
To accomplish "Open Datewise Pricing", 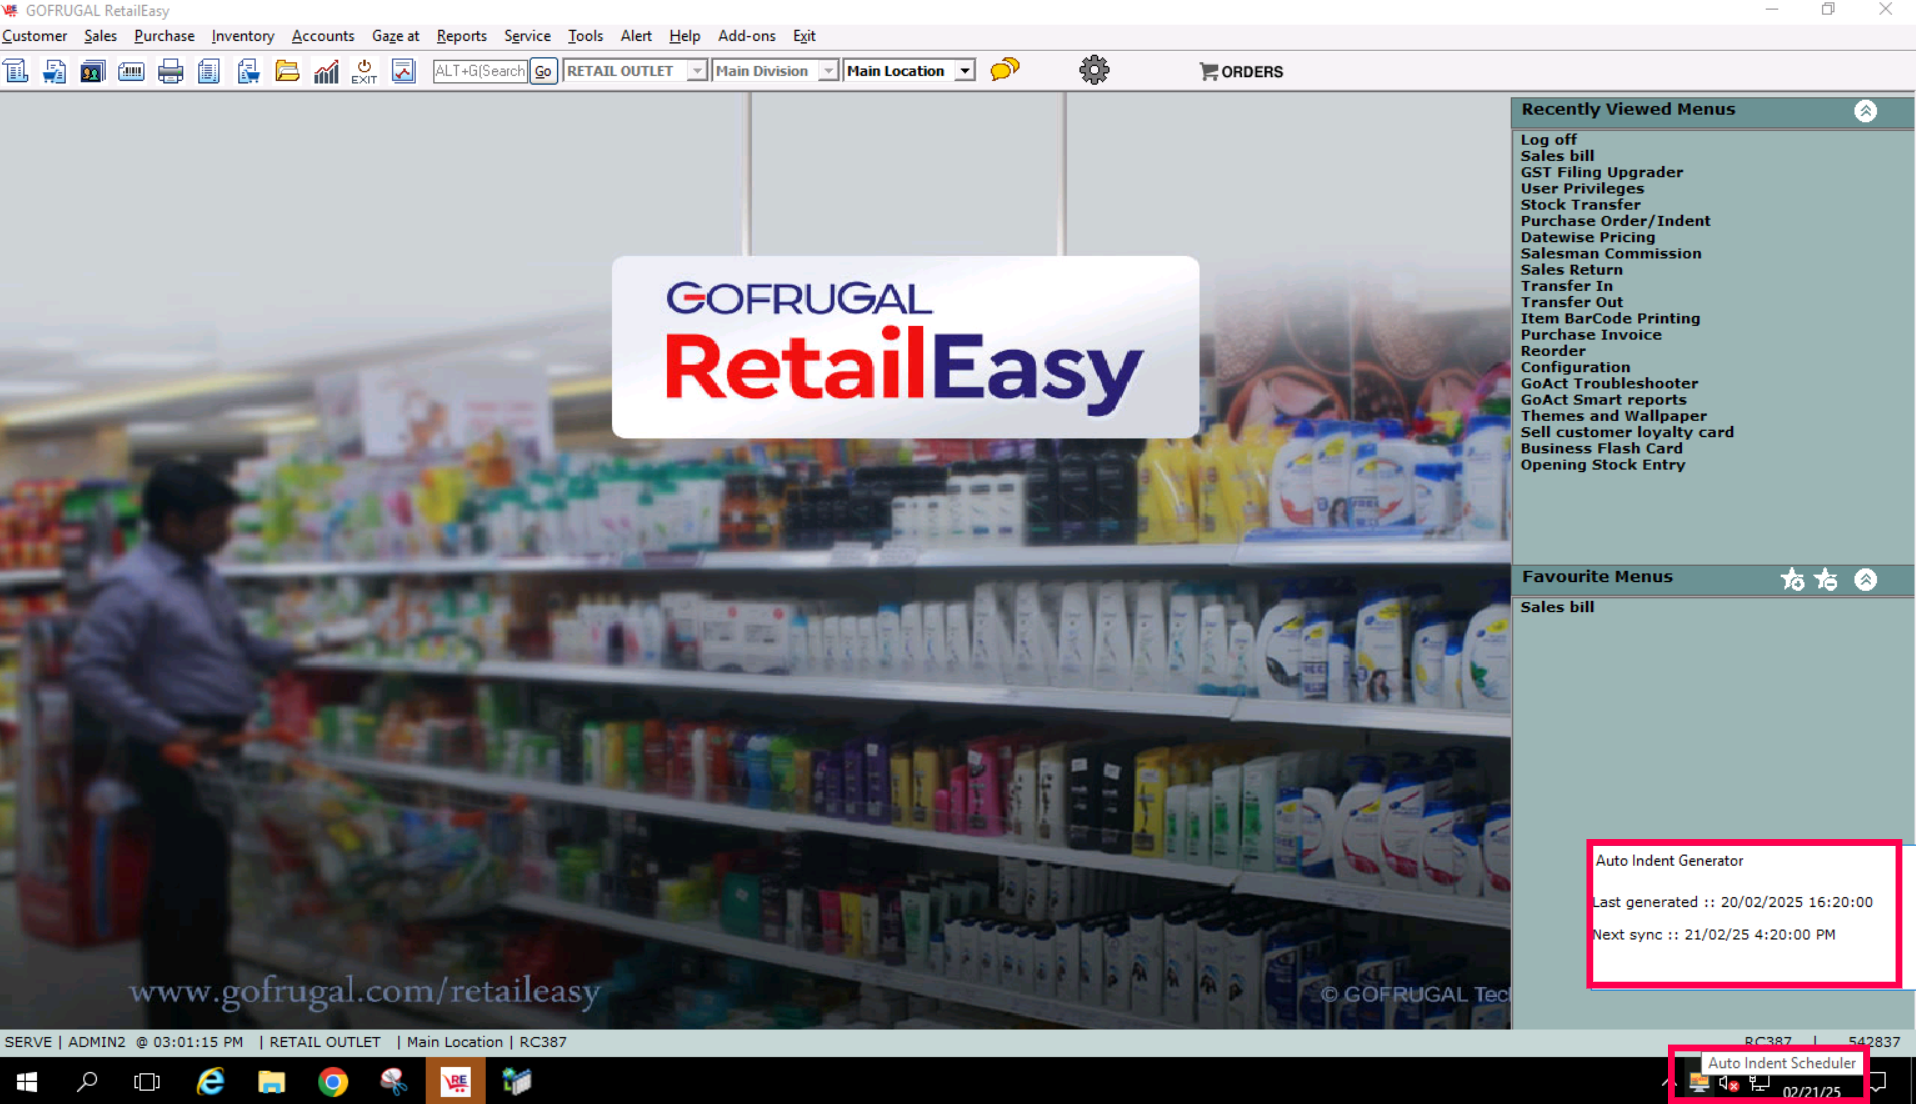I will [1588, 237].
